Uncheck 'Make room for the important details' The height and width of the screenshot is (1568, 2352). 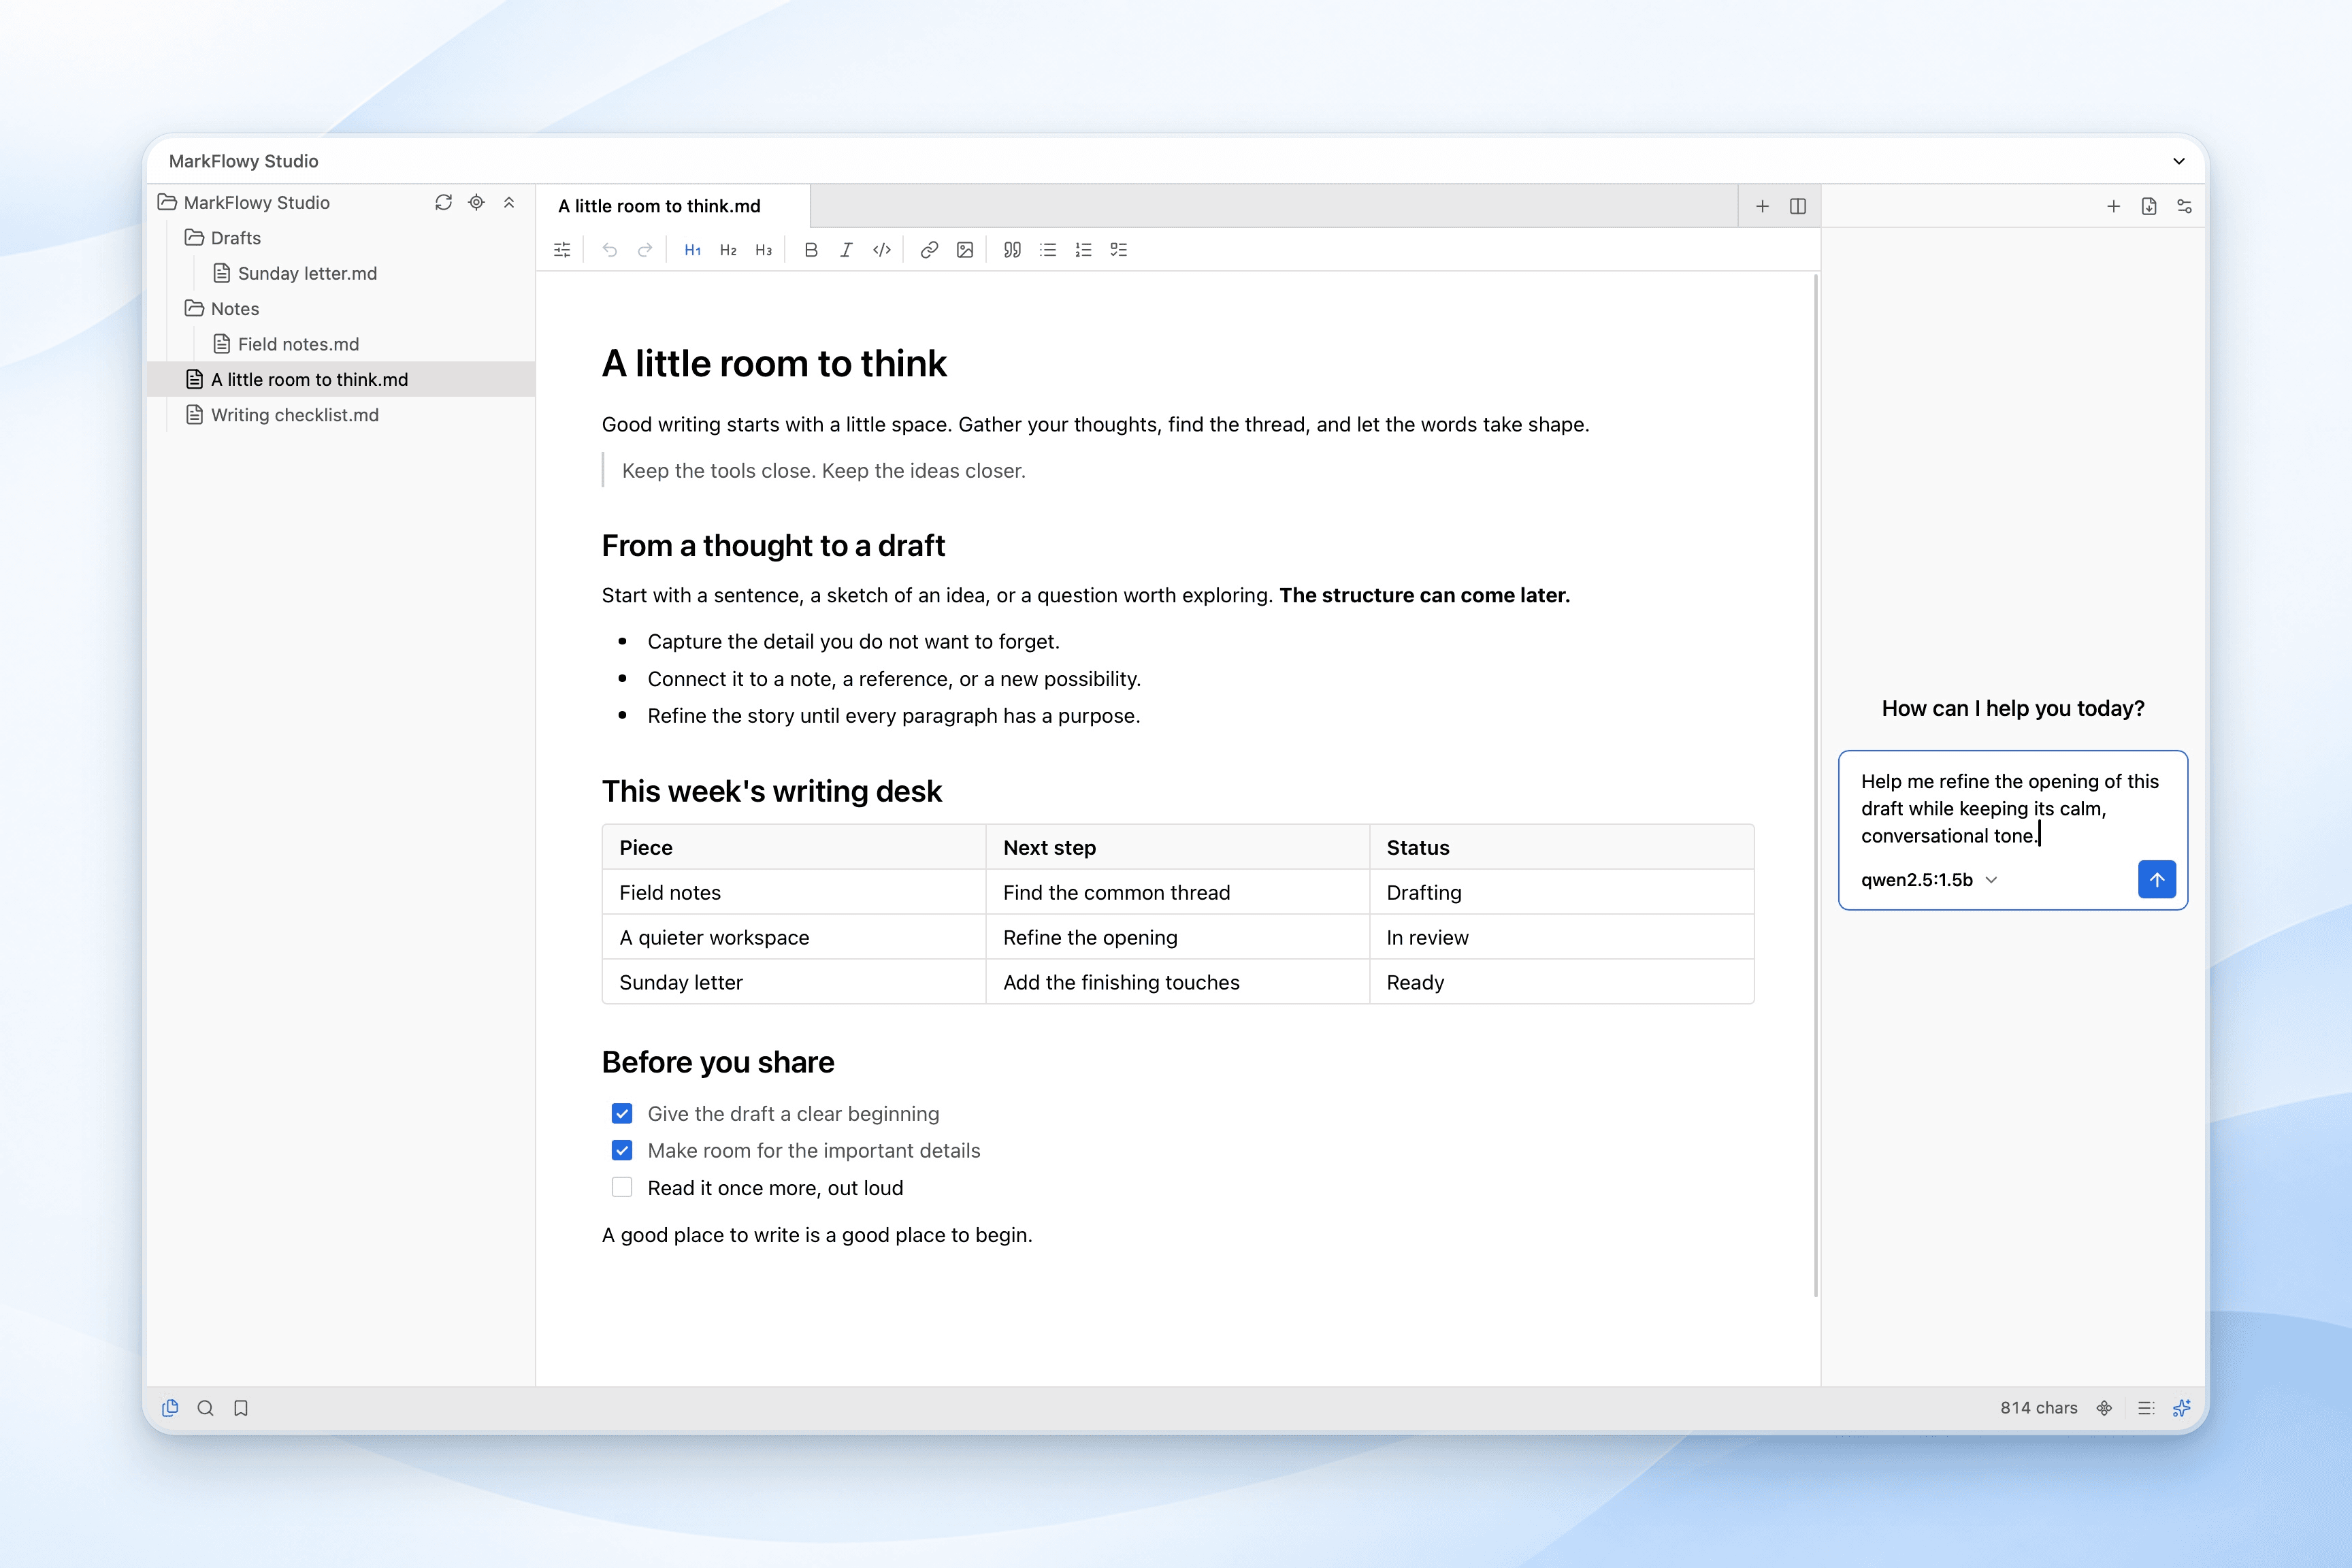click(622, 1151)
